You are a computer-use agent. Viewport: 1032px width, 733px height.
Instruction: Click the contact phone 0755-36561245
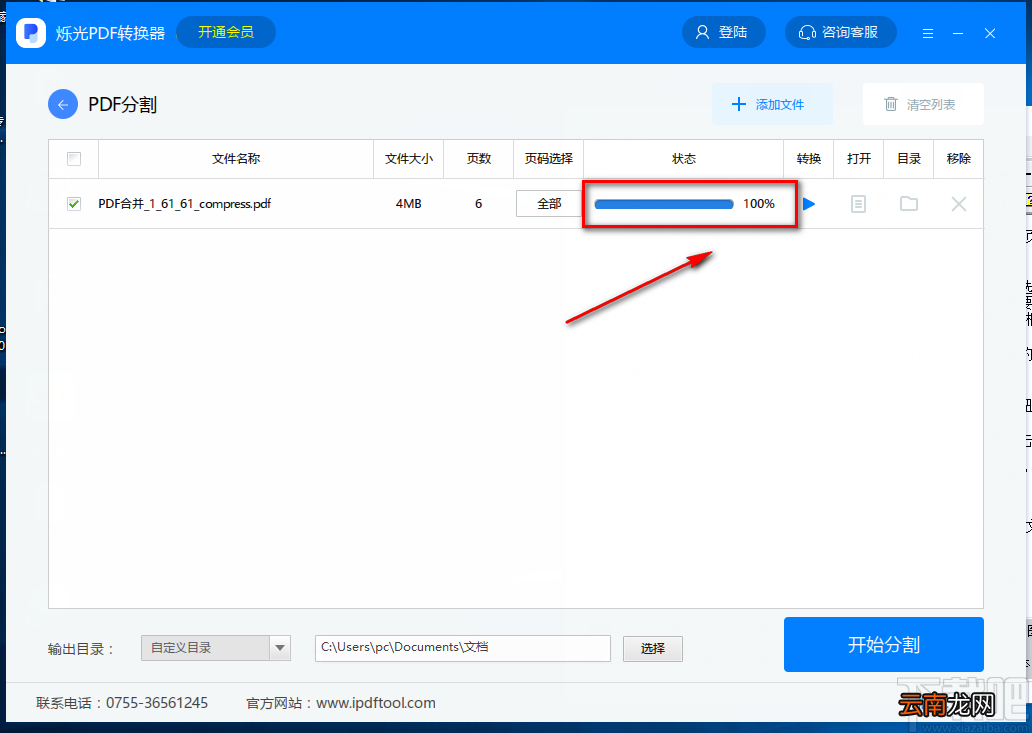point(157,703)
